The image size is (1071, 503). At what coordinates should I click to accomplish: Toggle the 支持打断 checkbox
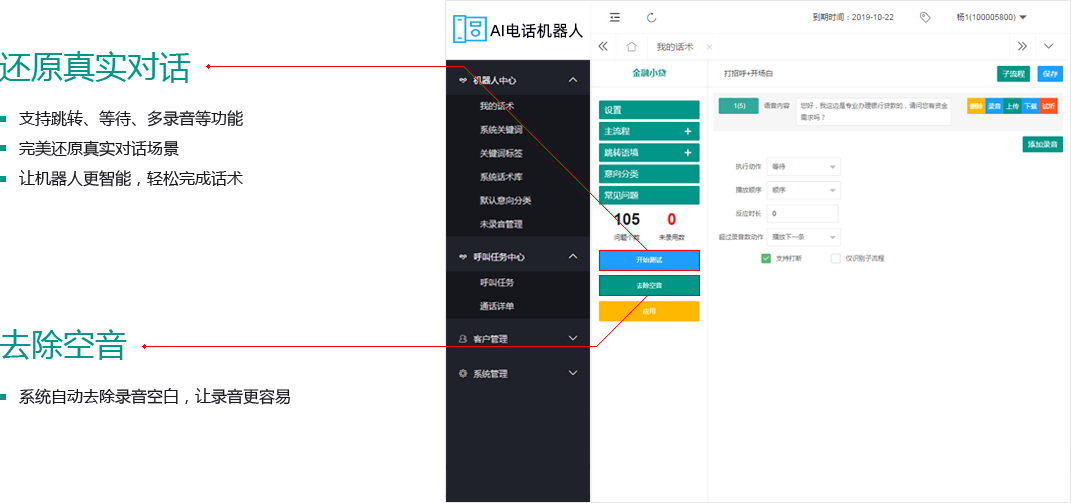766,258
